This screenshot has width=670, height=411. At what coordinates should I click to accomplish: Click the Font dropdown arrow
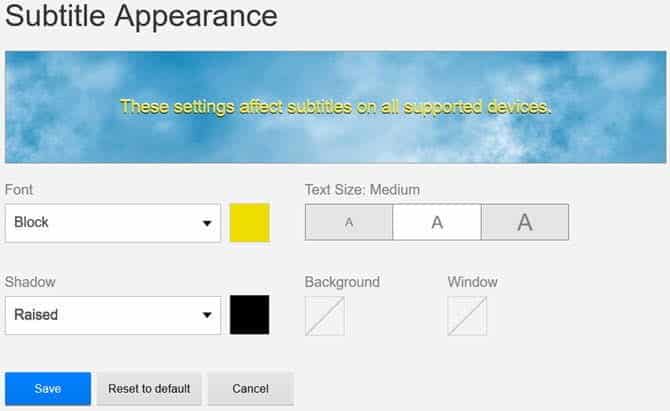207,223
